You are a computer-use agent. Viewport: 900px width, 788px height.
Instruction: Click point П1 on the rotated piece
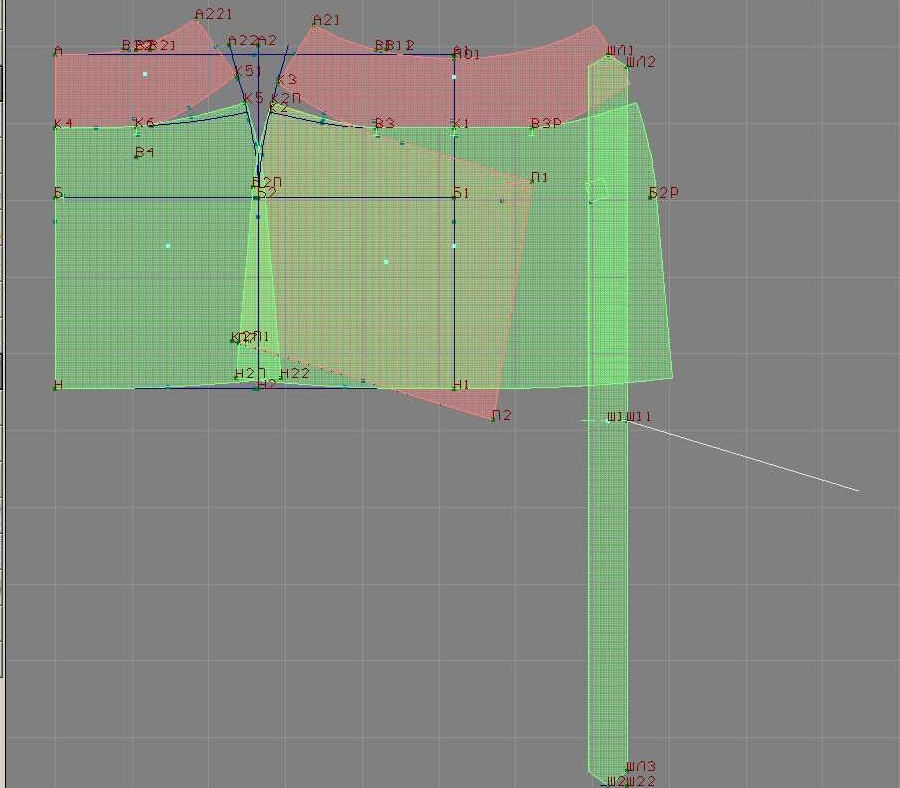pos(531,181)
